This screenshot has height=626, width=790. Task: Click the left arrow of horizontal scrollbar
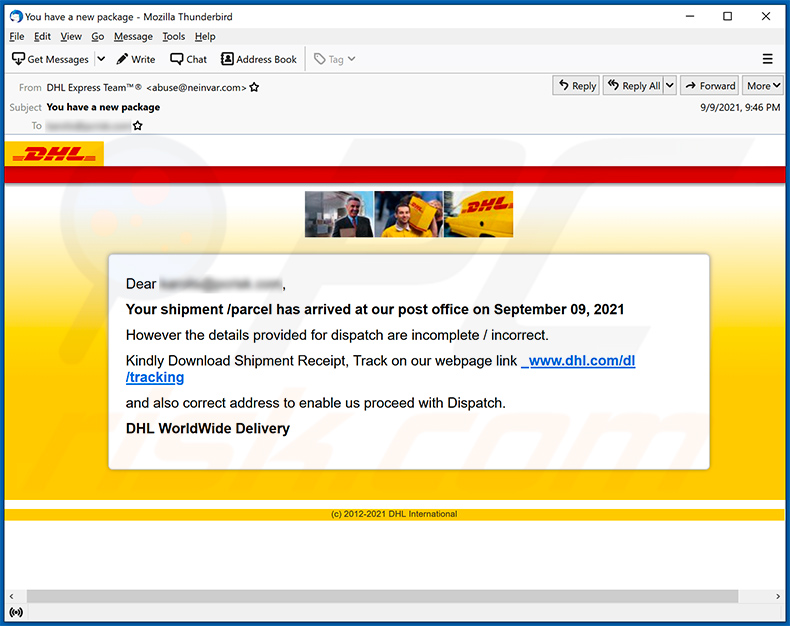point(12,596)
